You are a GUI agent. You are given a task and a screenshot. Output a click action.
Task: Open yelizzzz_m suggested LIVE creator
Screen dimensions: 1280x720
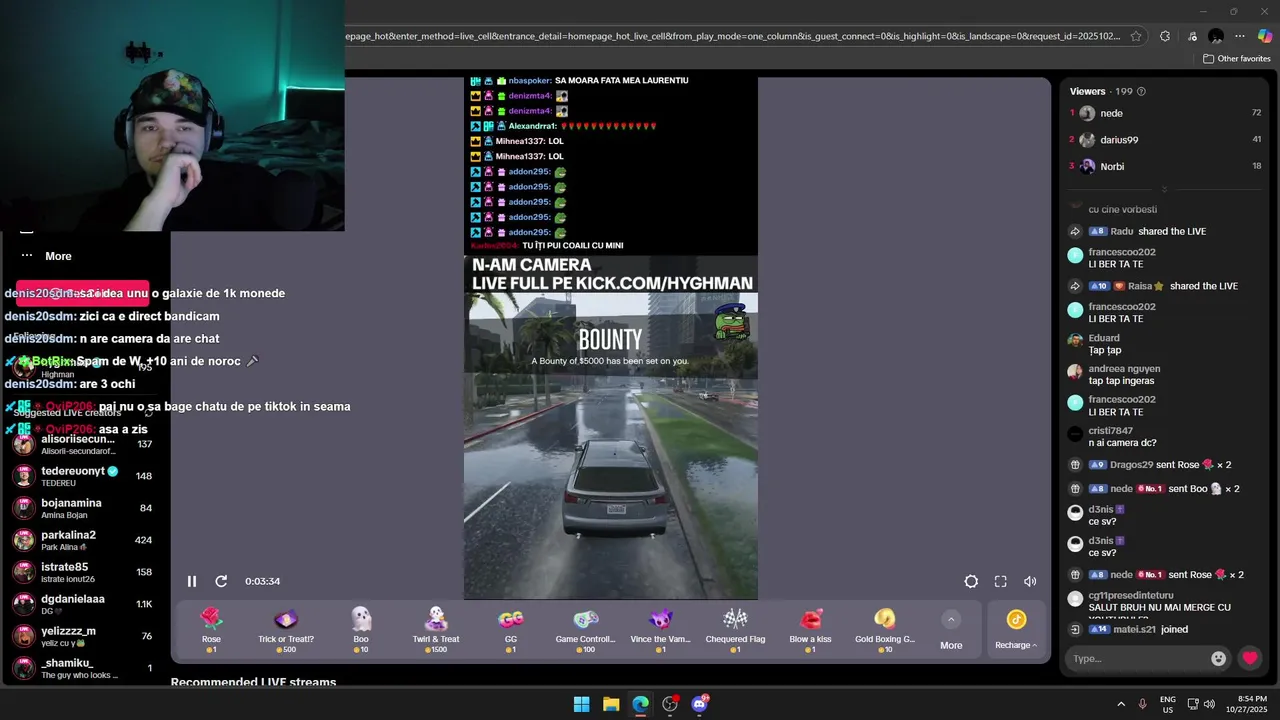click(x=83, y=636)
